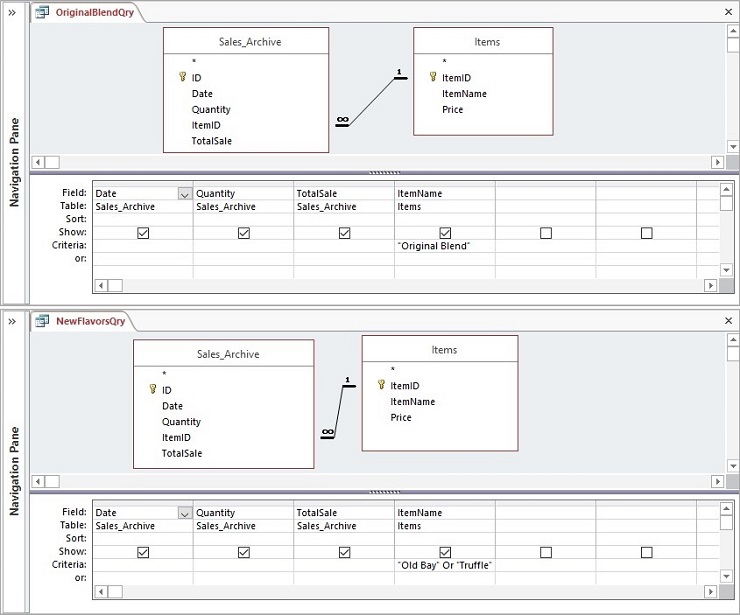This screenshot has width=740, height=615.
Task: Open Date field dropdown in OriginalBlendQry grid
Action: [184, 194]
